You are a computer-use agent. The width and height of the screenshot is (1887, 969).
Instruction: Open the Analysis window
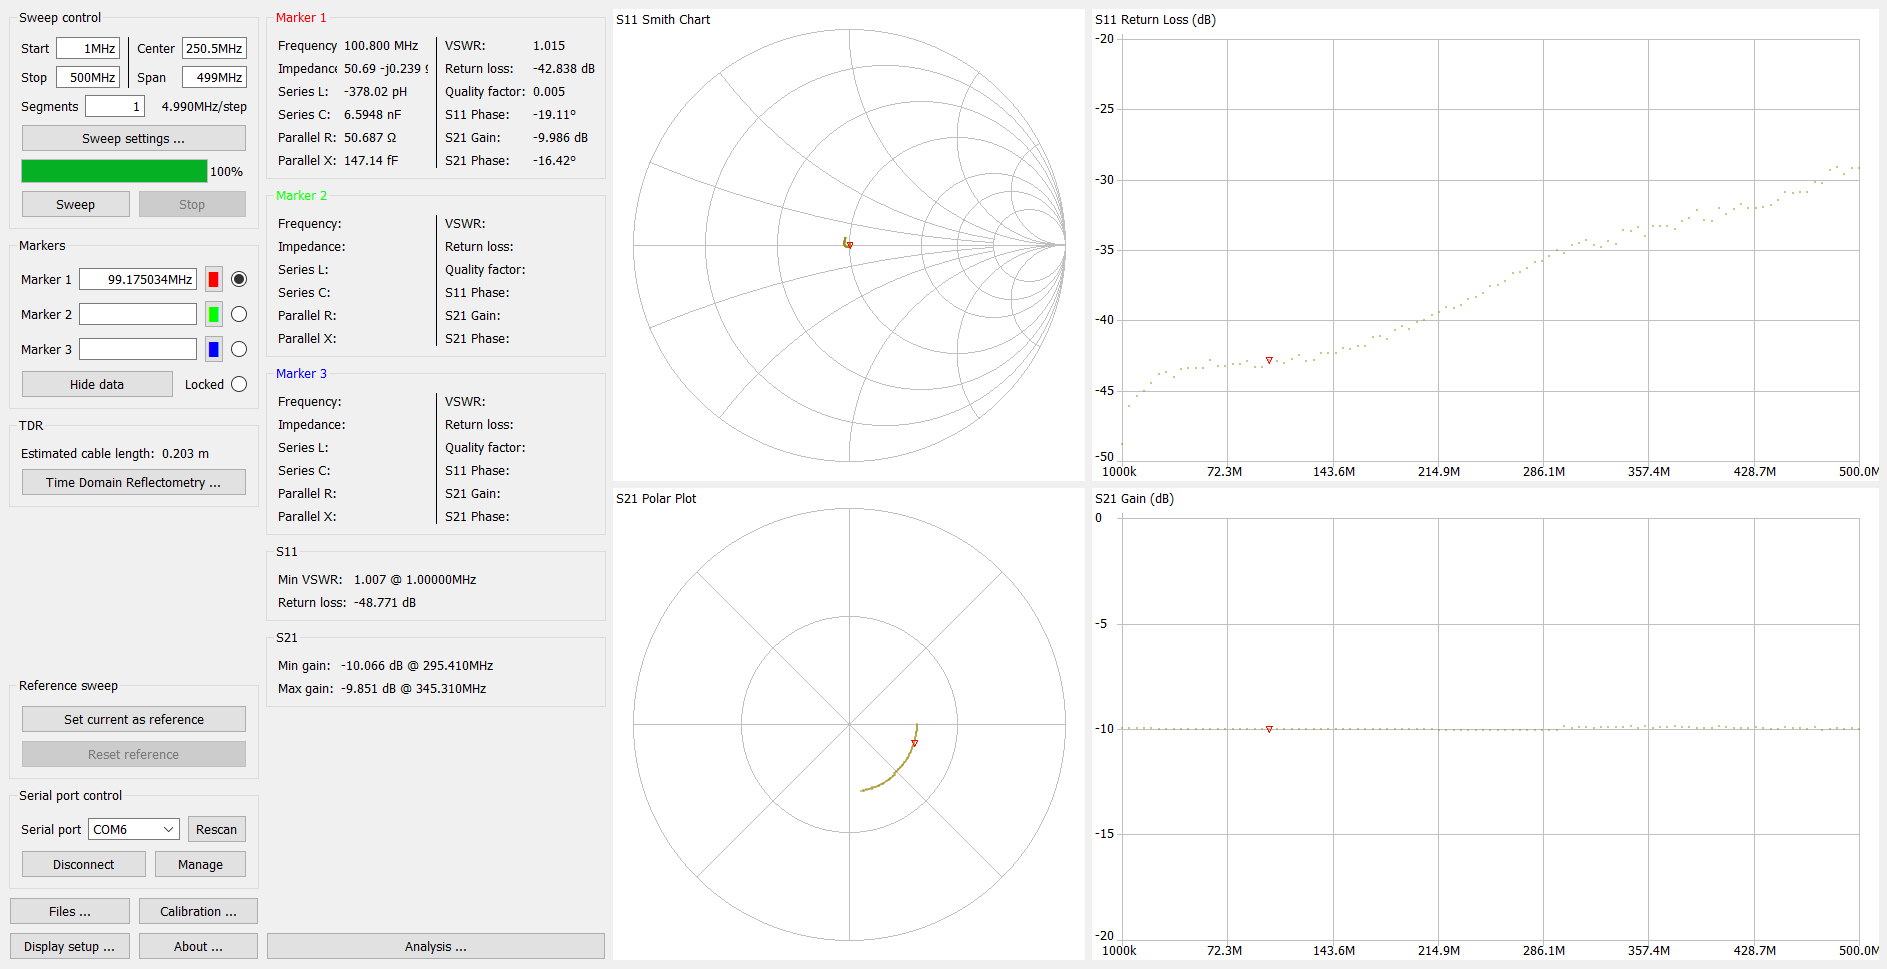pos(436,946)
